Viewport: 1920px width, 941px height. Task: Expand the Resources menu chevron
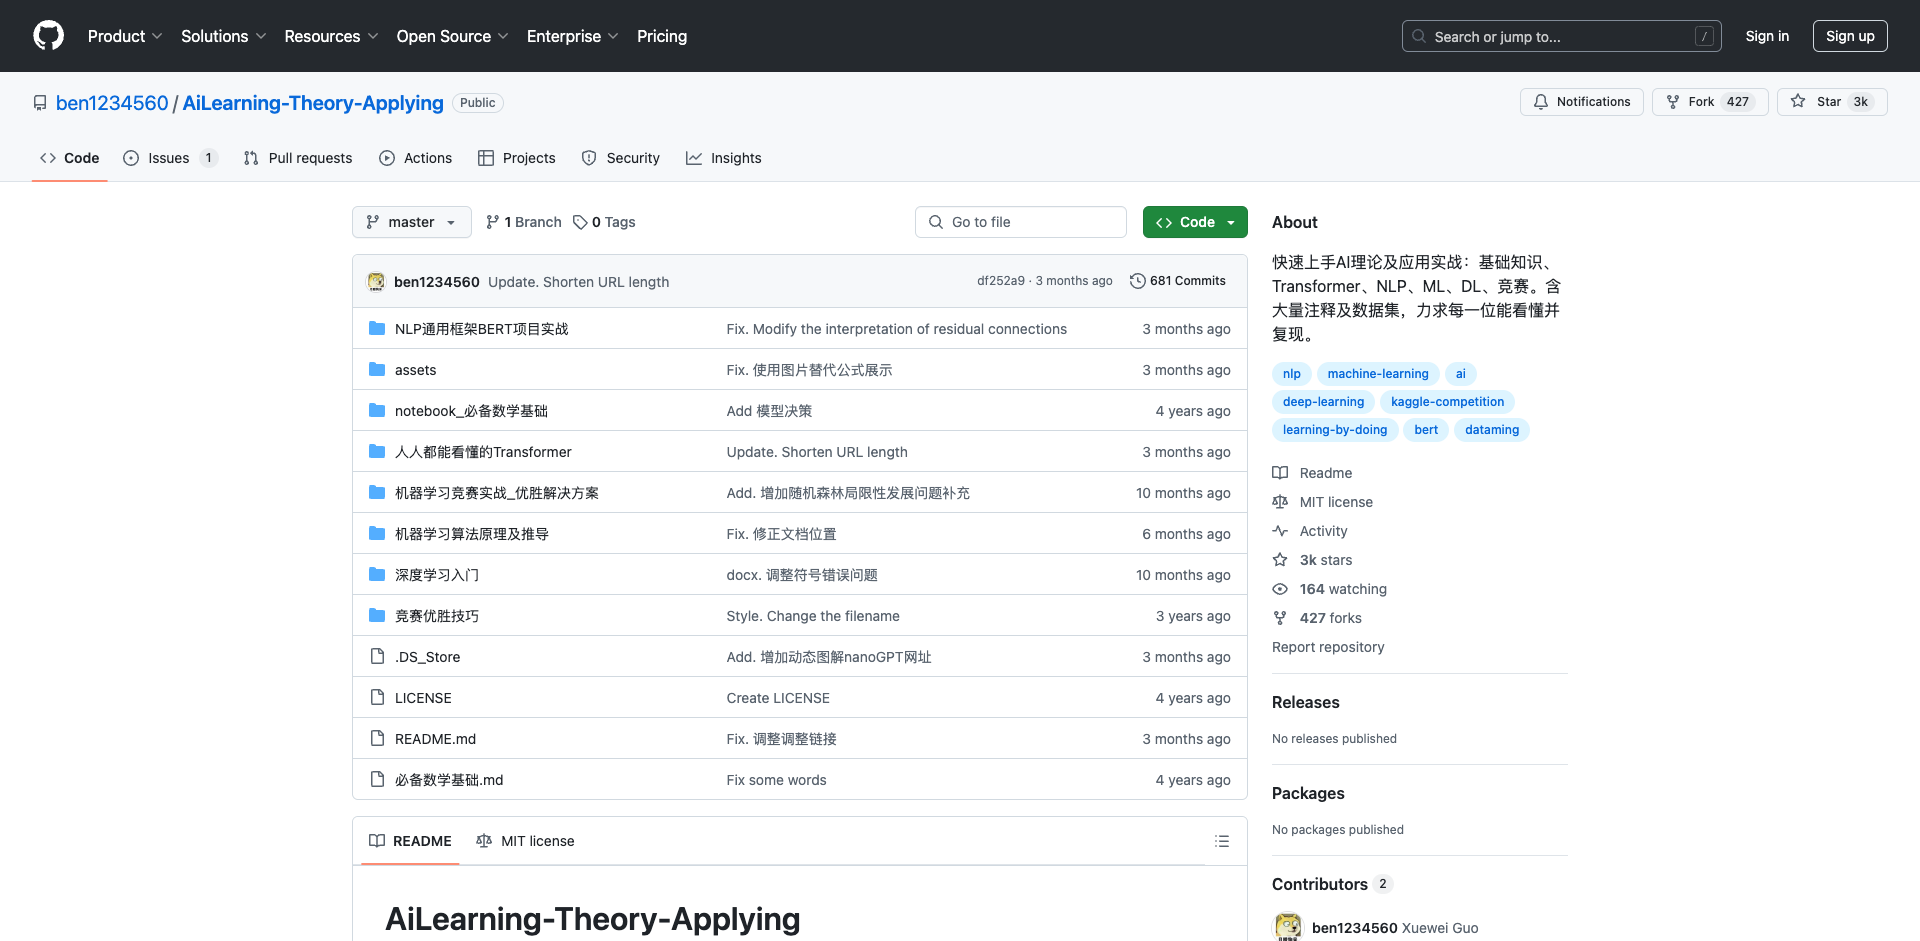click(x=374, y=37)
